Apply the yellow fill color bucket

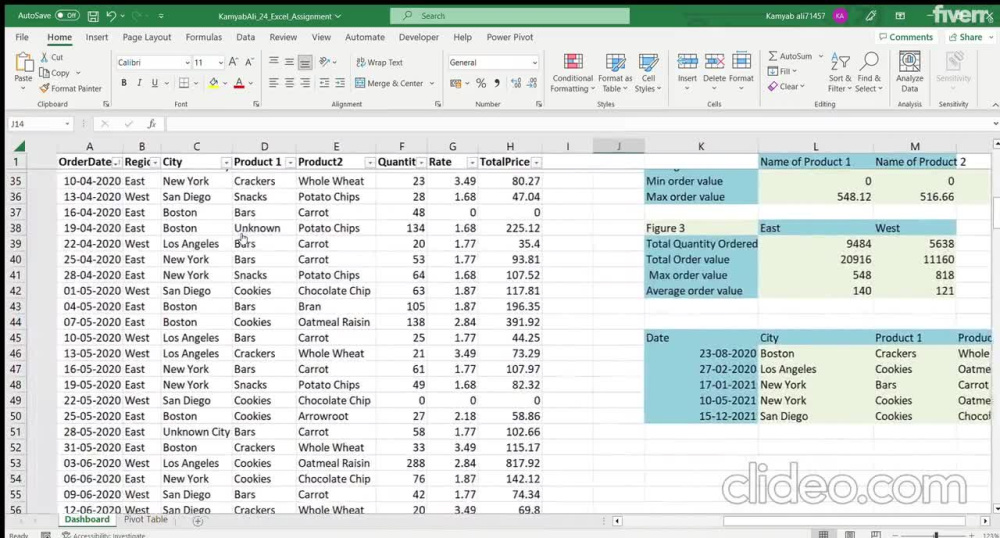pos(214,83)
